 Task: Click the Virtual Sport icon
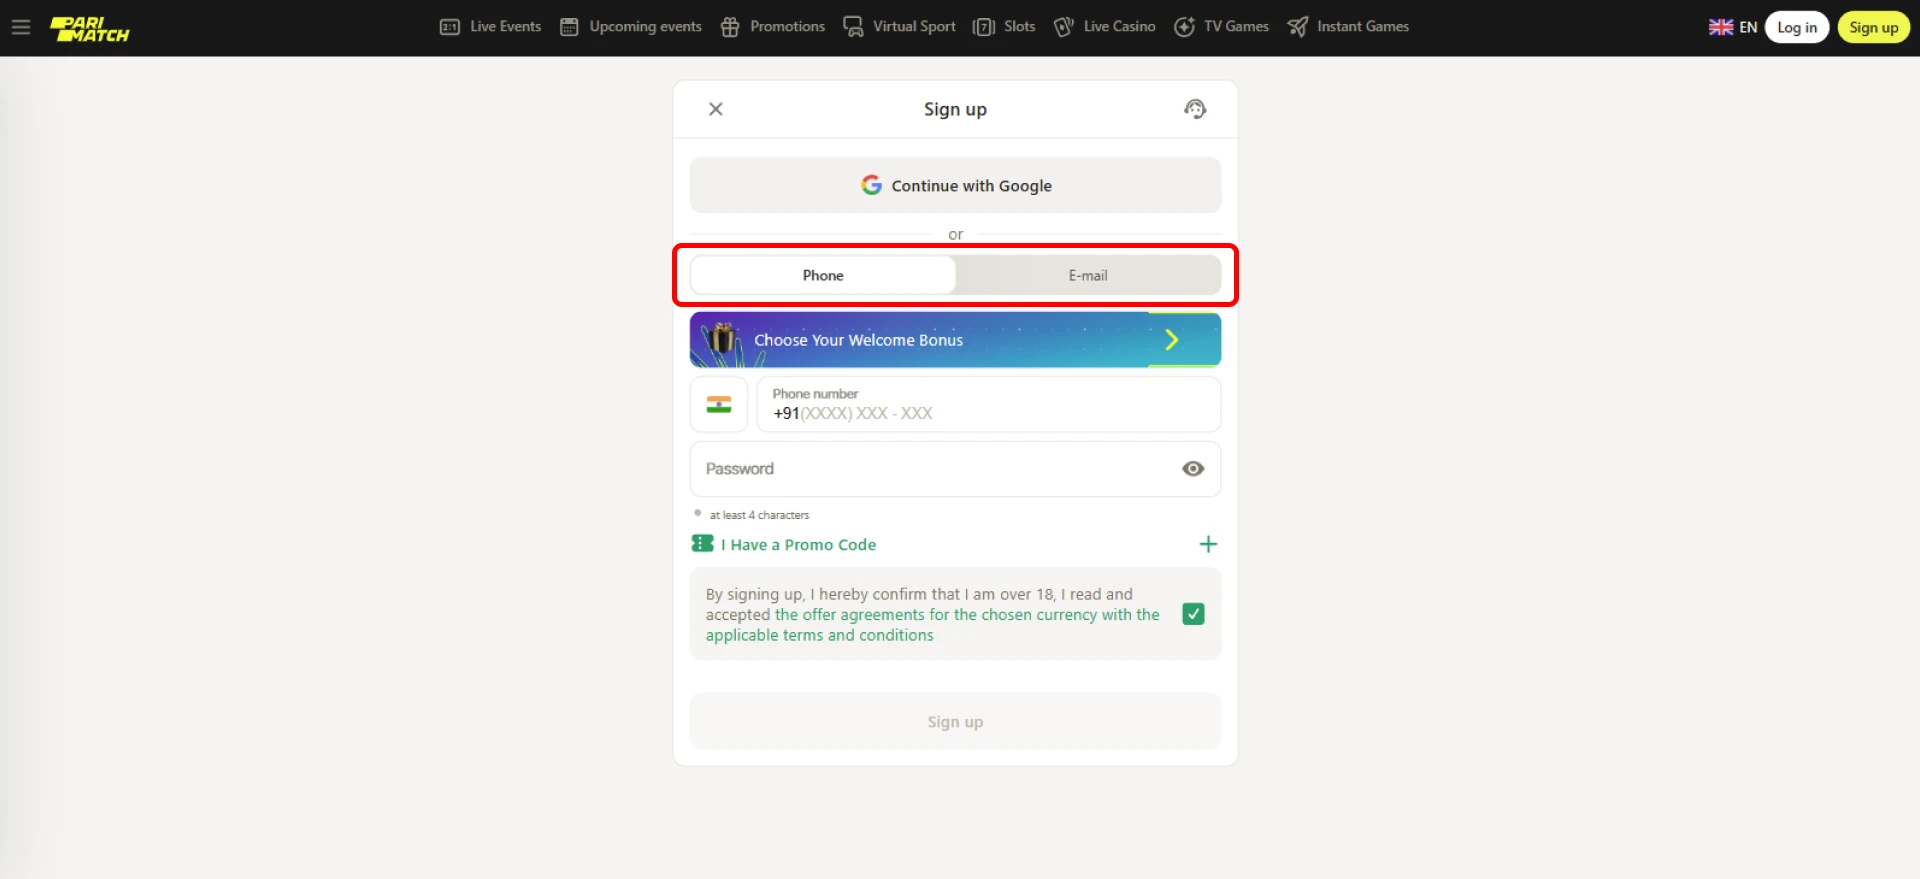coord(853,27)
